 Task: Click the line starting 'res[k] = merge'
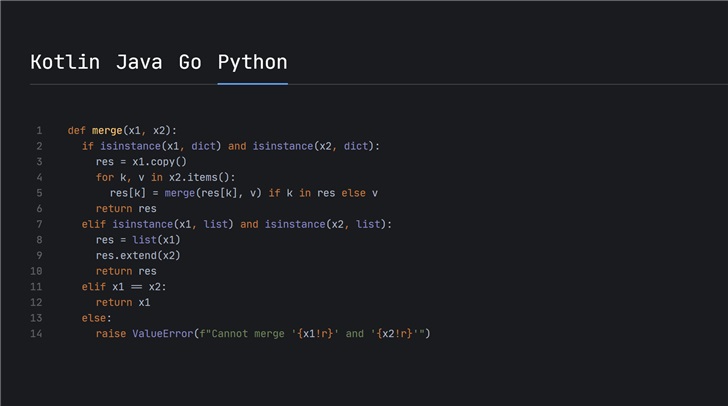pos(244,193)
